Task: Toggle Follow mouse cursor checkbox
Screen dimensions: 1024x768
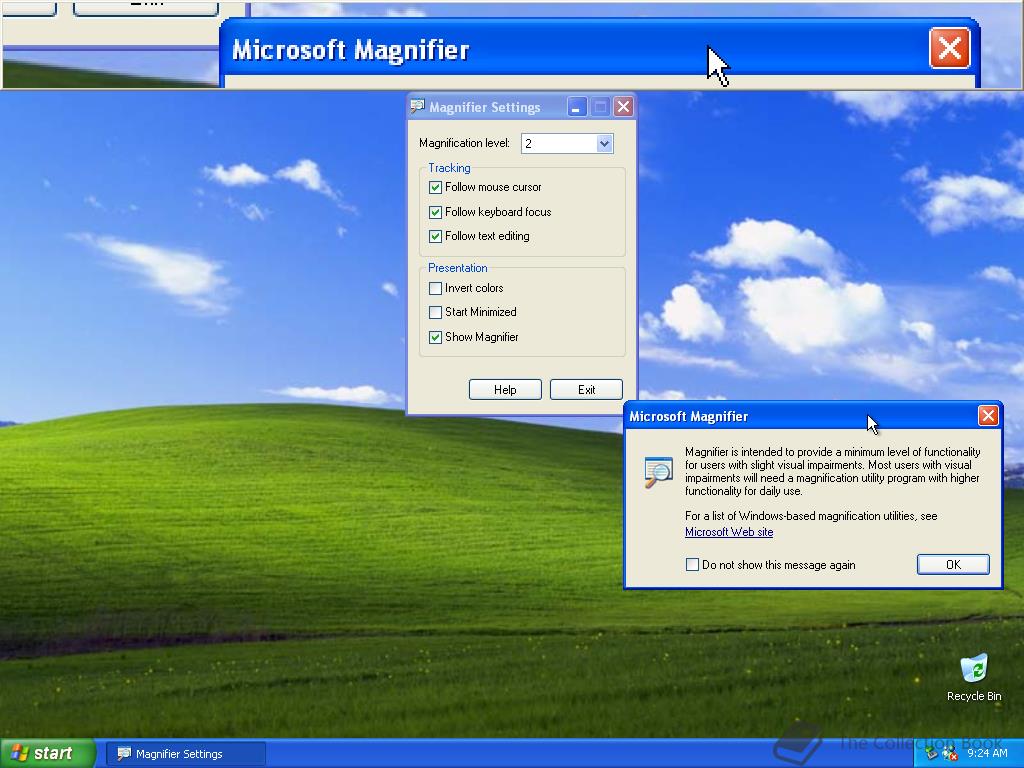Action: [x=435, y=187]
